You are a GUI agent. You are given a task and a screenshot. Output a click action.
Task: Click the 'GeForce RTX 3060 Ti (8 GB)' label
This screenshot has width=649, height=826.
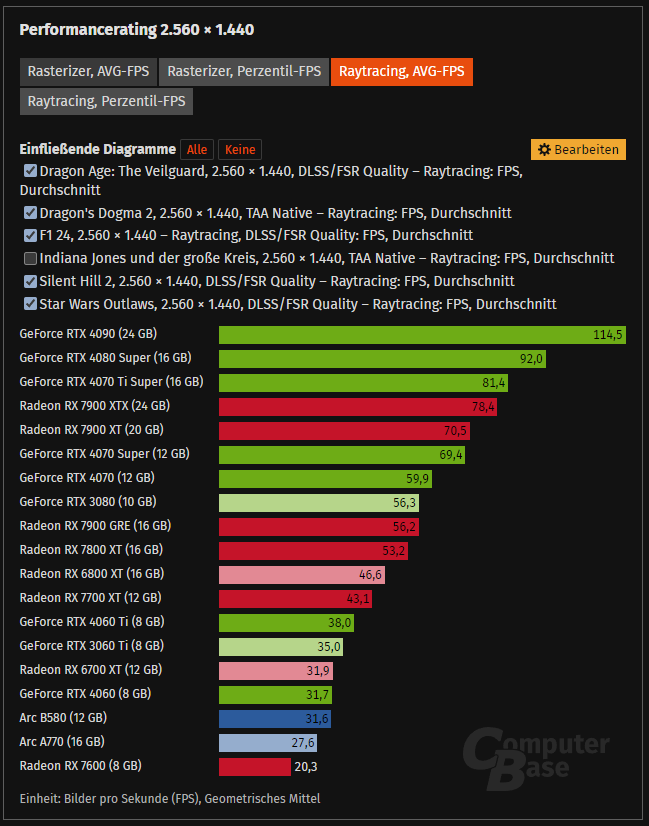tap(92, 645)
